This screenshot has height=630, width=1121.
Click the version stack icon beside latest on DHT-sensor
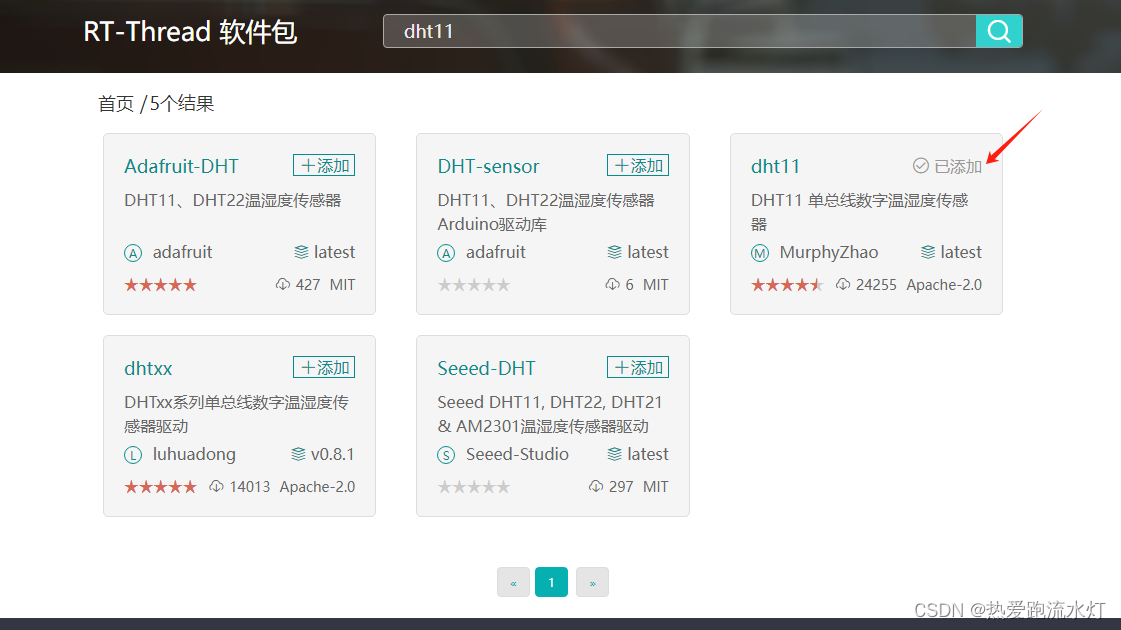(x=615, y=253)
